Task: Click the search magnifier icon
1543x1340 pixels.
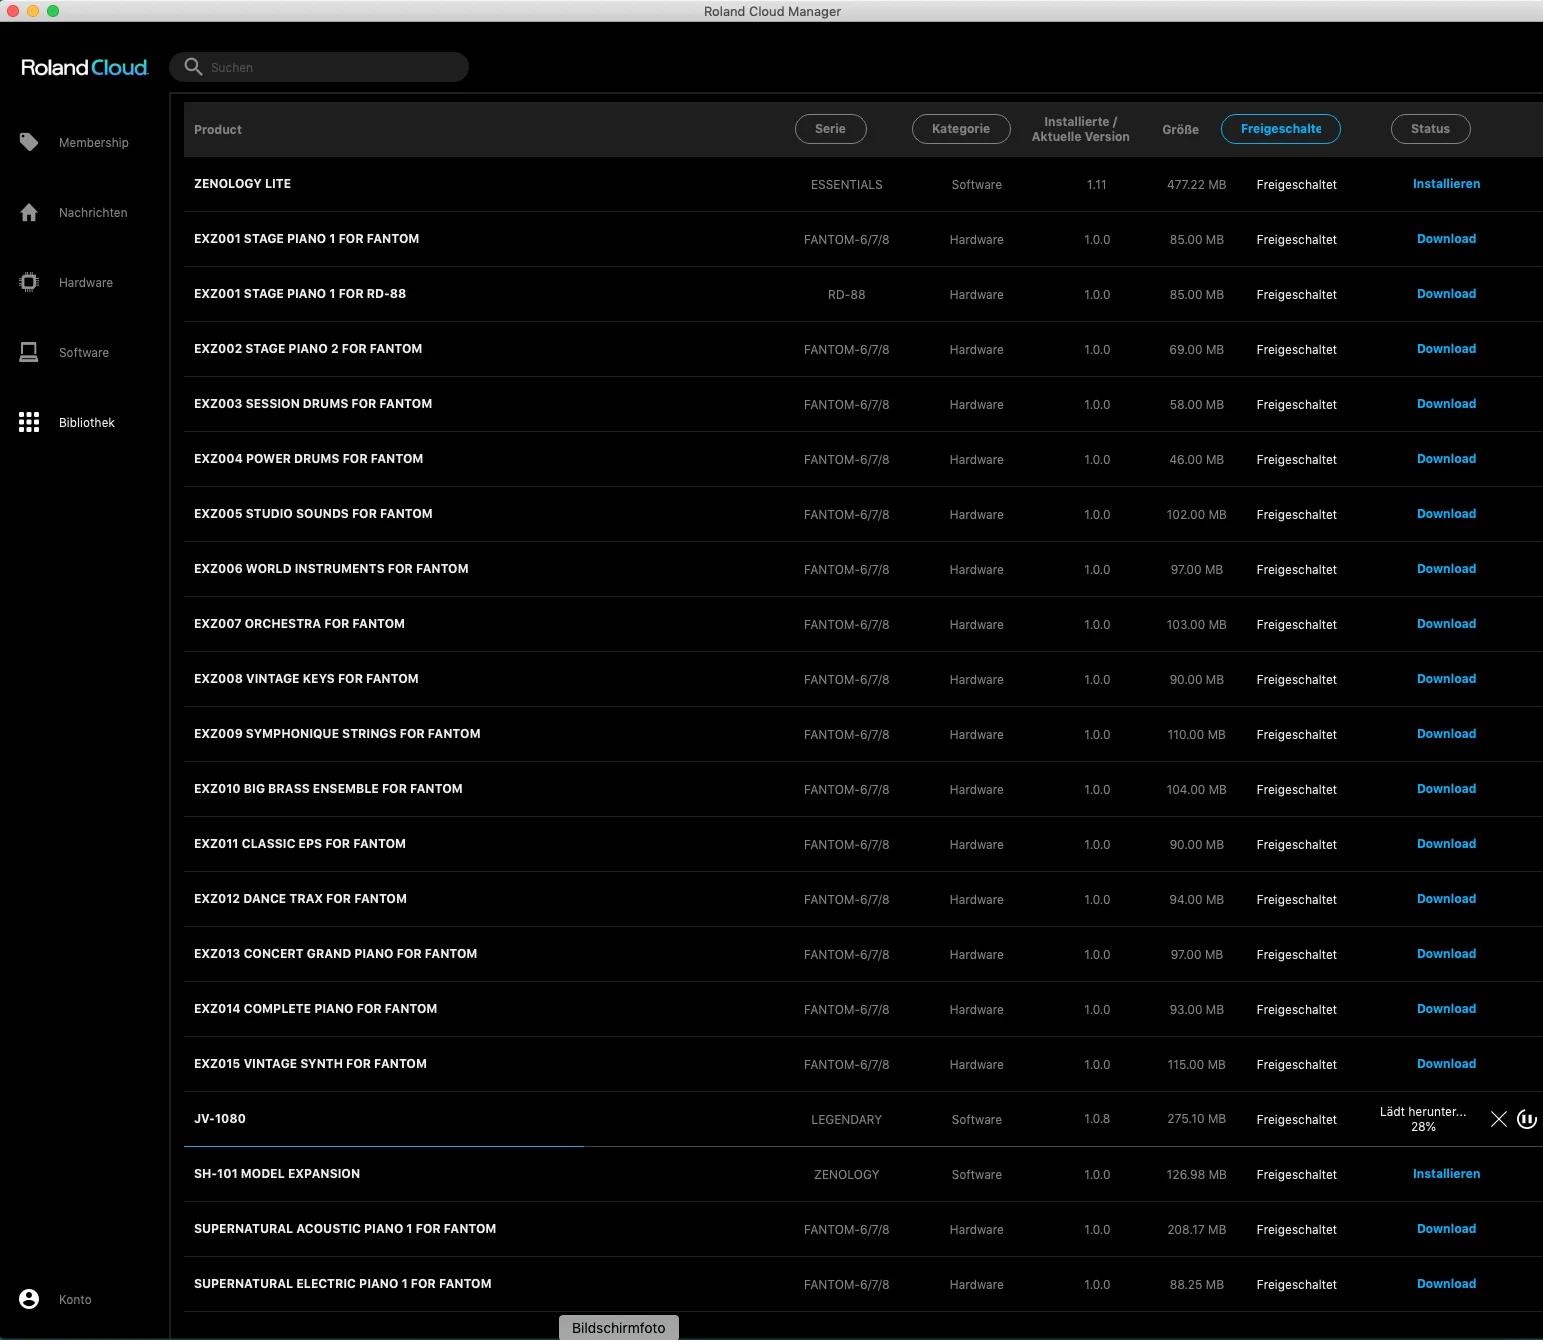Action: click(x=193, y=67)
